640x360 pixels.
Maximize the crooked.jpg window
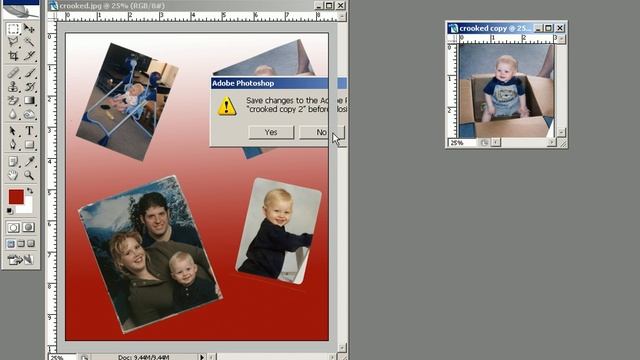(329, 6)
